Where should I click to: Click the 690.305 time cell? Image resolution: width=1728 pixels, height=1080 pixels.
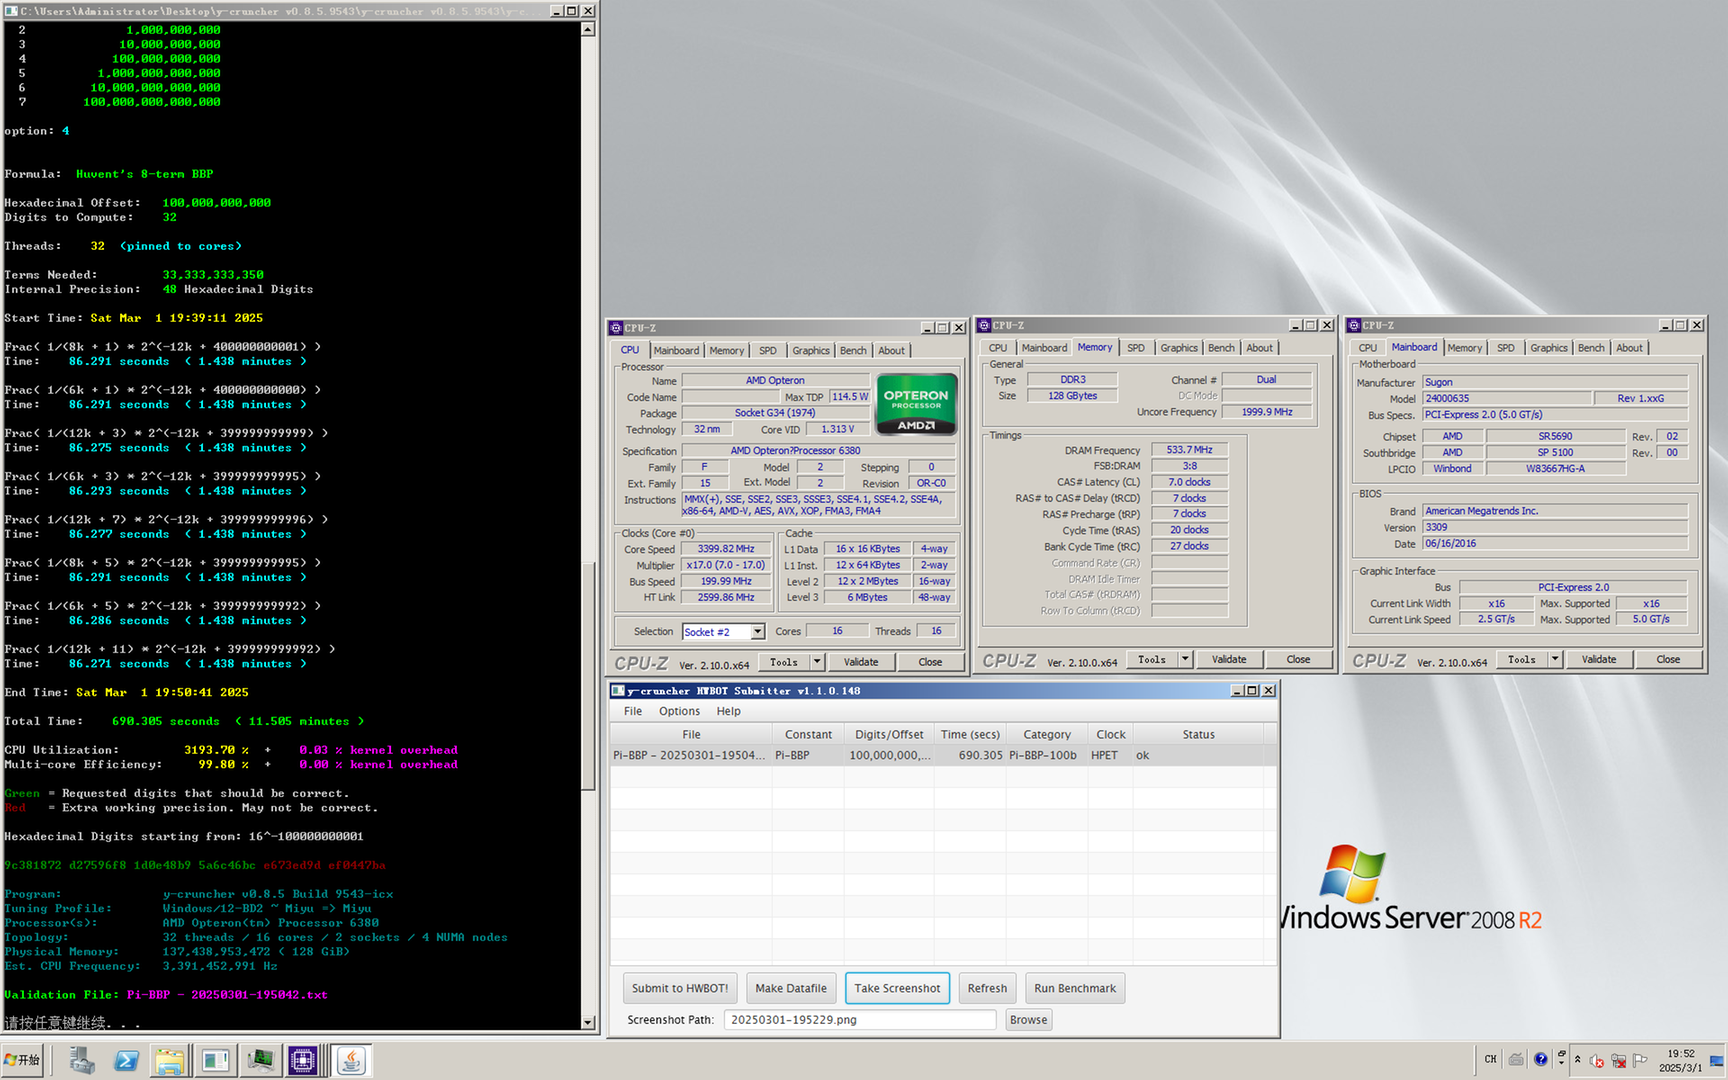click(980, 755)
